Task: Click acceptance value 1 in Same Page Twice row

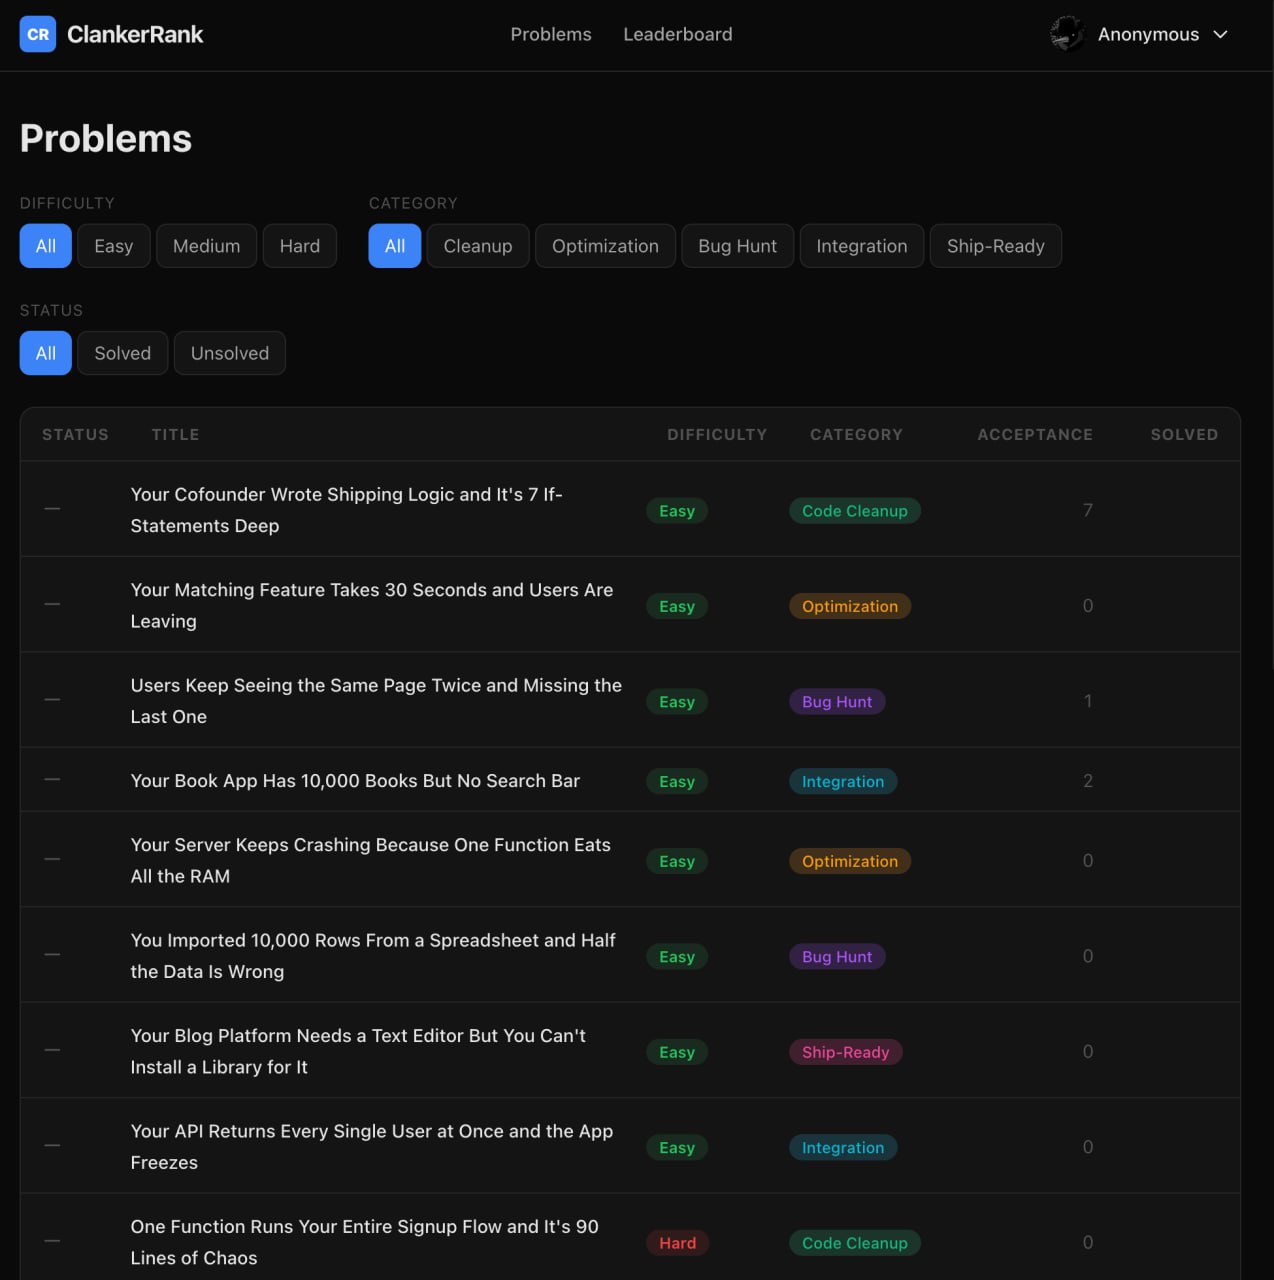Action: [x=1088, y=701]
